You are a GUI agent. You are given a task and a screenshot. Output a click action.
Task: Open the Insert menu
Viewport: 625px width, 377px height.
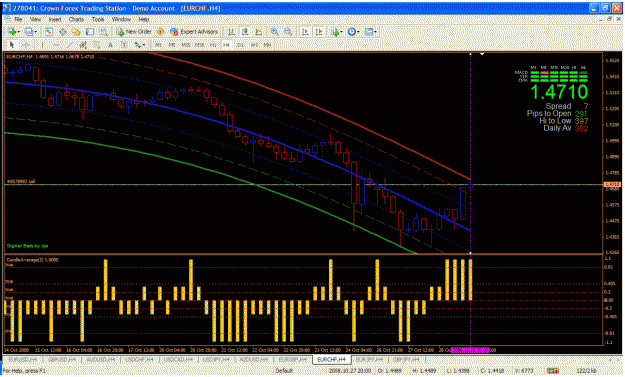coord(55,19)
